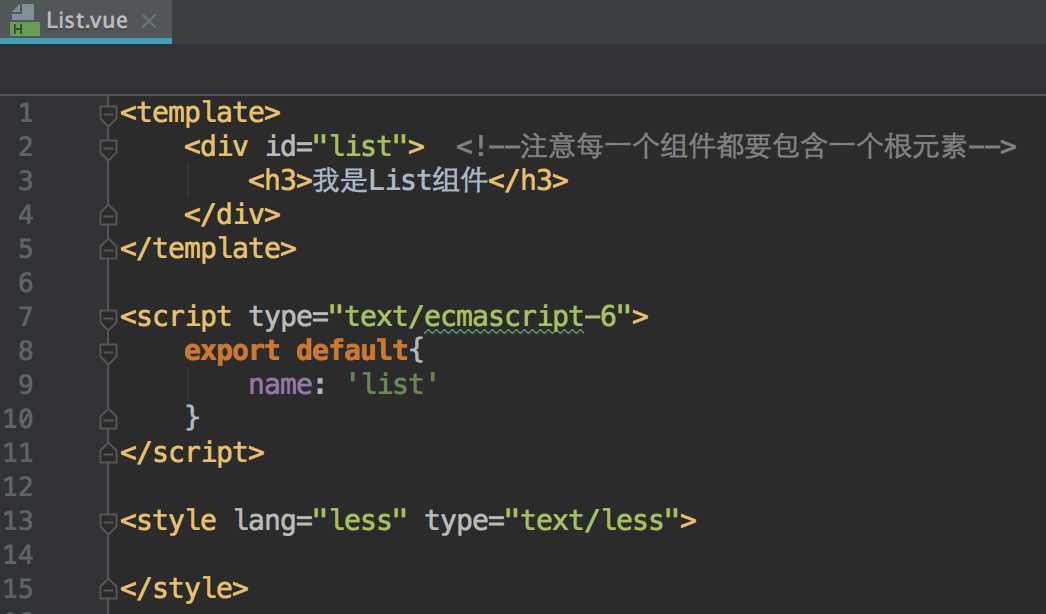Image resolution: width=1046 pixels, height=614 pixels.
Task: Click line number 12 in gutter
Action: tap(18, 487)
